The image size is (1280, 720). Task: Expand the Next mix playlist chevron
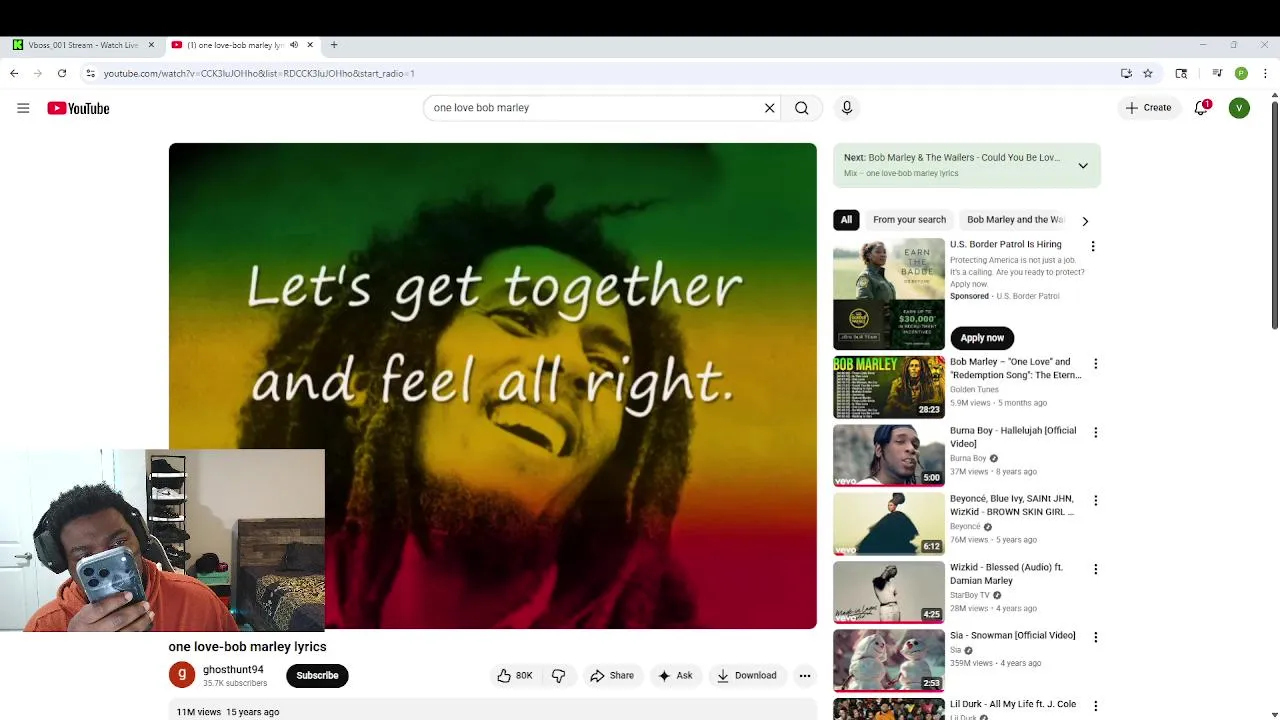(x=1083, y=166)
